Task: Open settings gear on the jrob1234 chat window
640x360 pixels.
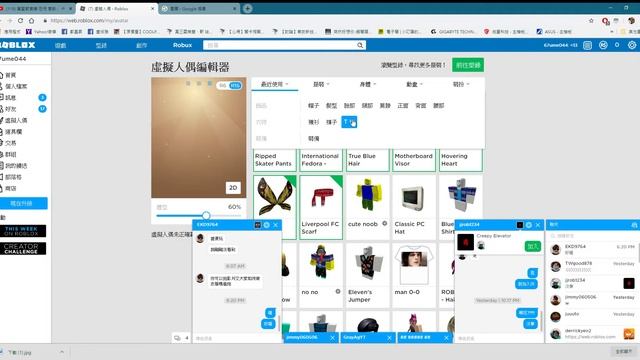Action: tap(529, 225)
